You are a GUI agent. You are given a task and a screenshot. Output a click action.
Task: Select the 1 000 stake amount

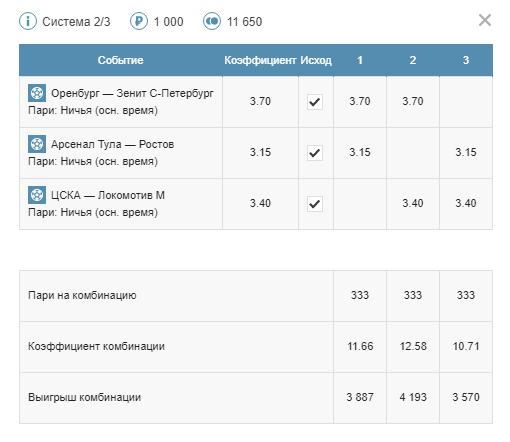168,22
